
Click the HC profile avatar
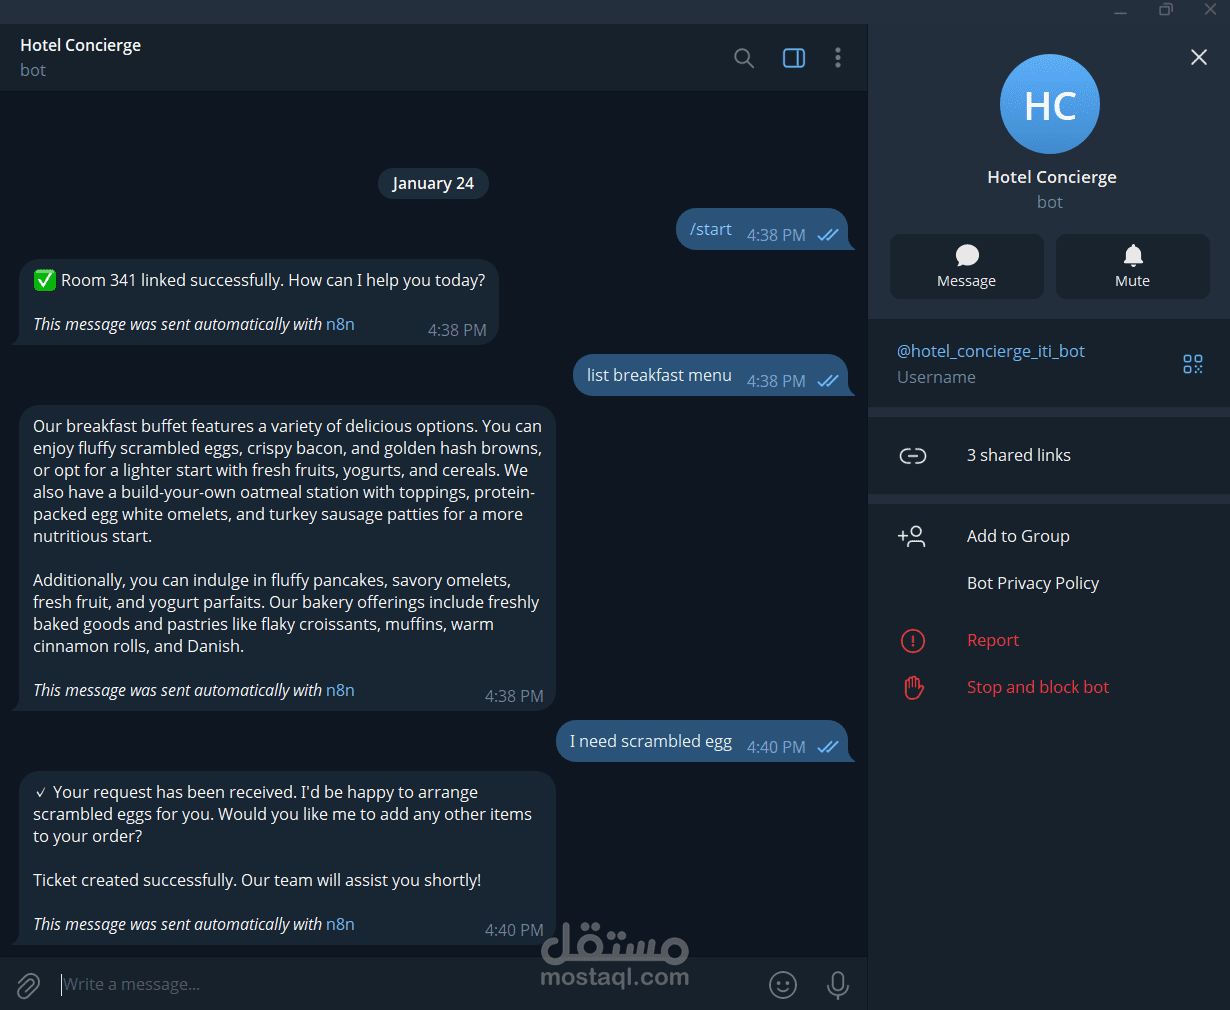[x=1050, y=104]
